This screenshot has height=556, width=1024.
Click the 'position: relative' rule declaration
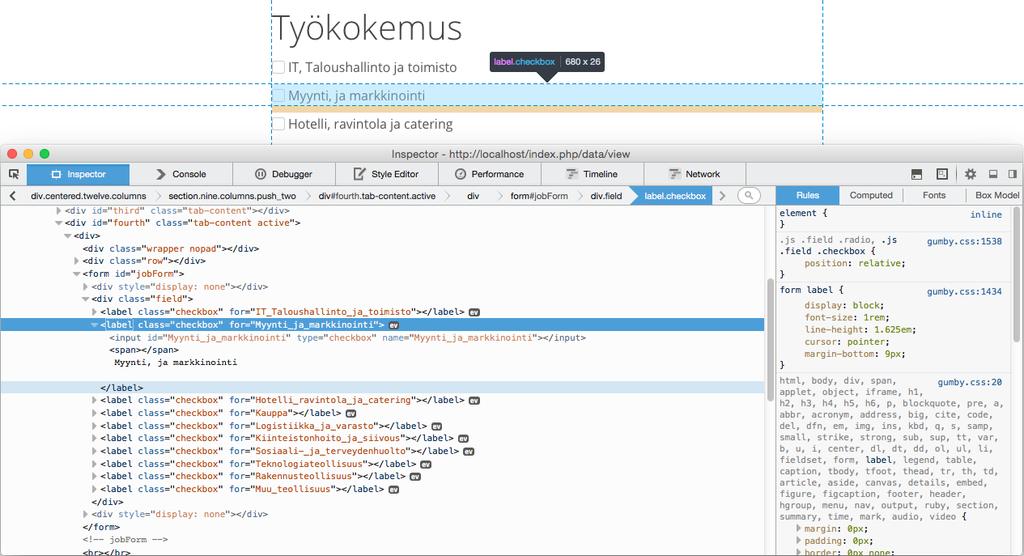[855, 263]
